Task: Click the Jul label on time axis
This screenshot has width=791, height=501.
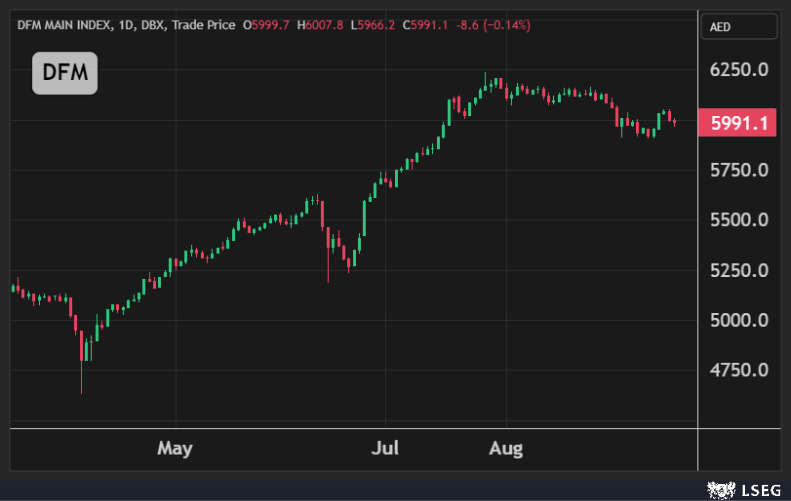Action: point(385,447)
